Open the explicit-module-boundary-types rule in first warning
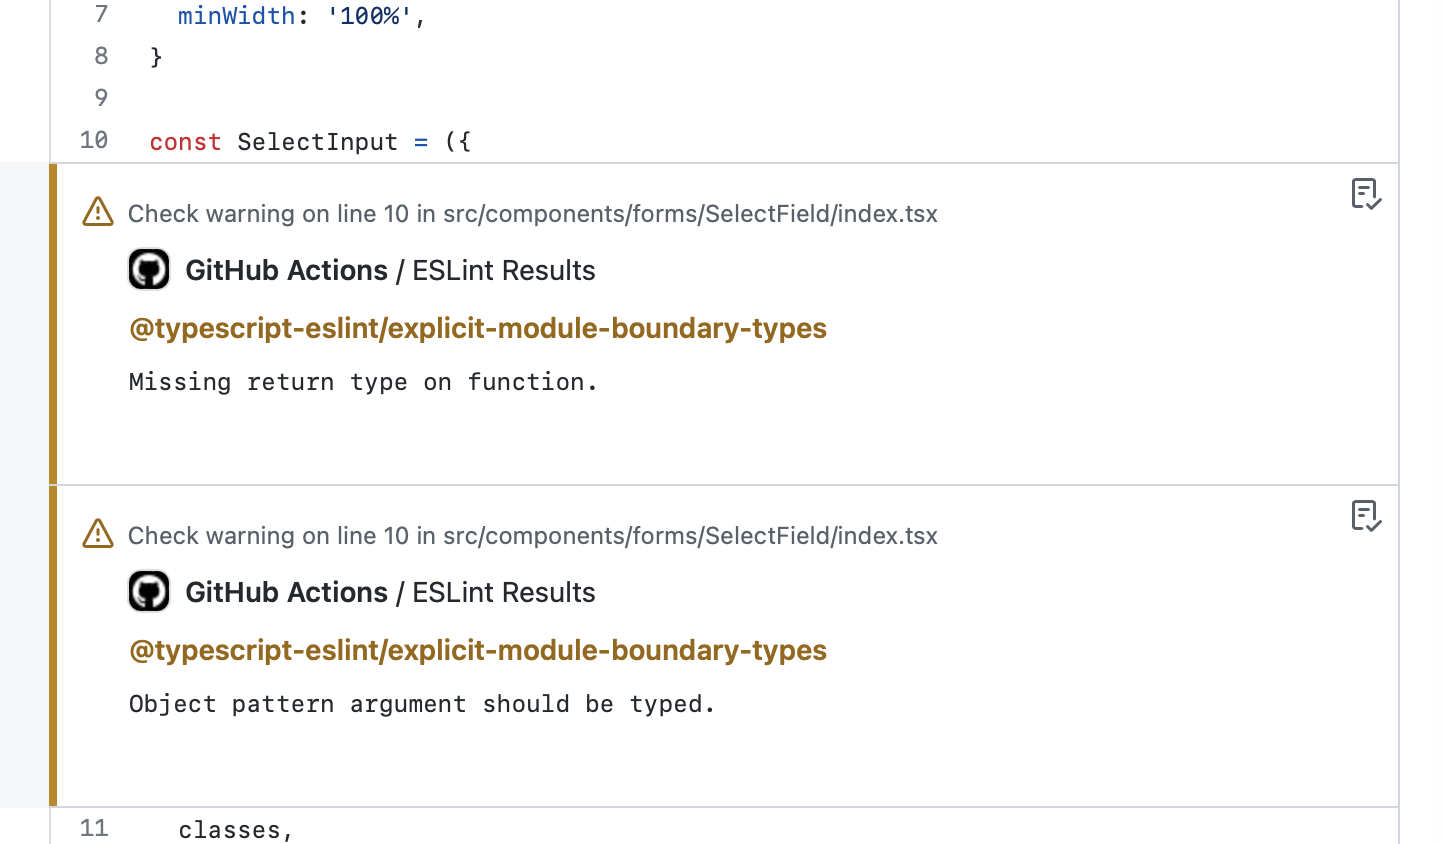The image size is (1442, 844). [478, 328]
